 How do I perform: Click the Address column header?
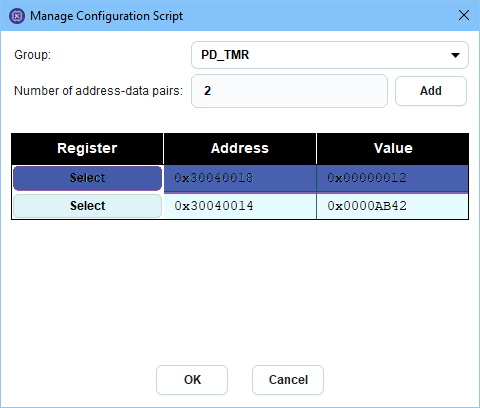(240, 148)
